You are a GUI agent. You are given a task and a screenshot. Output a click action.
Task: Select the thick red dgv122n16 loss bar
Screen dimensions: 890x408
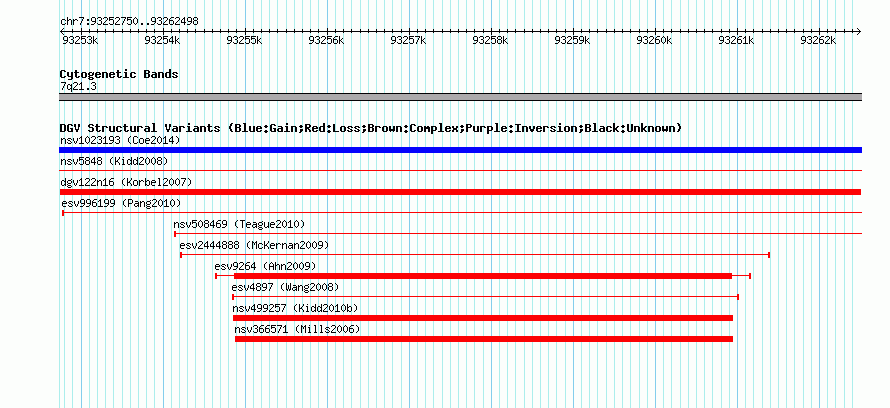click(x=460, y=192)
